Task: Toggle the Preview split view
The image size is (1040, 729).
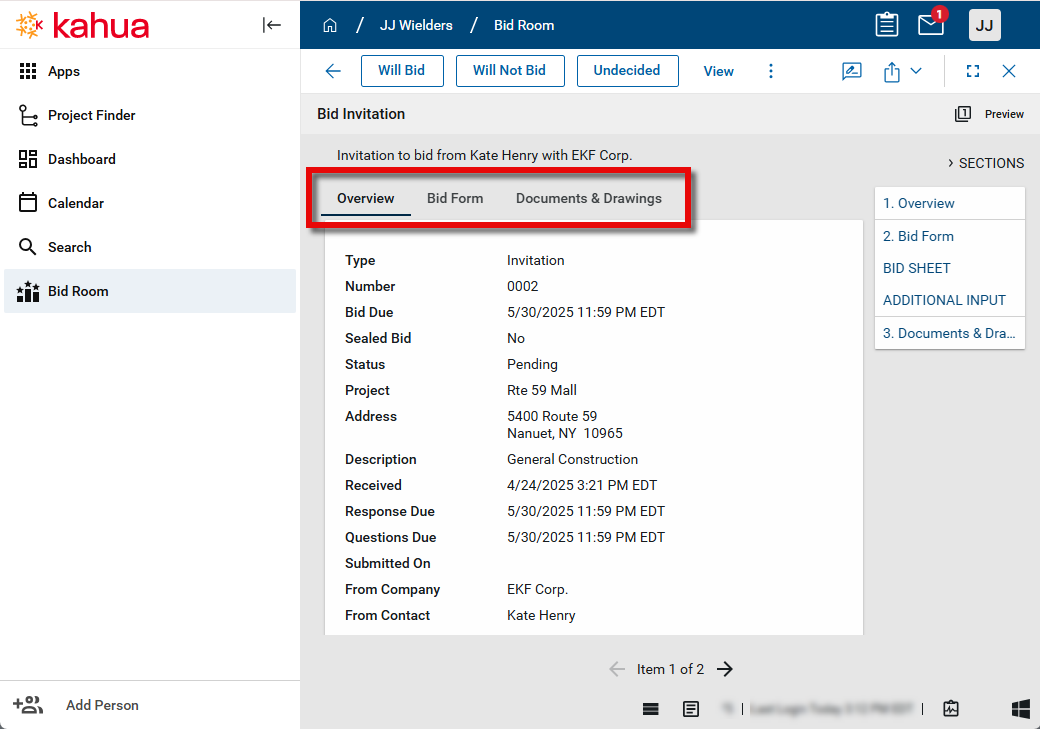Action: click(x=989, y=114)
